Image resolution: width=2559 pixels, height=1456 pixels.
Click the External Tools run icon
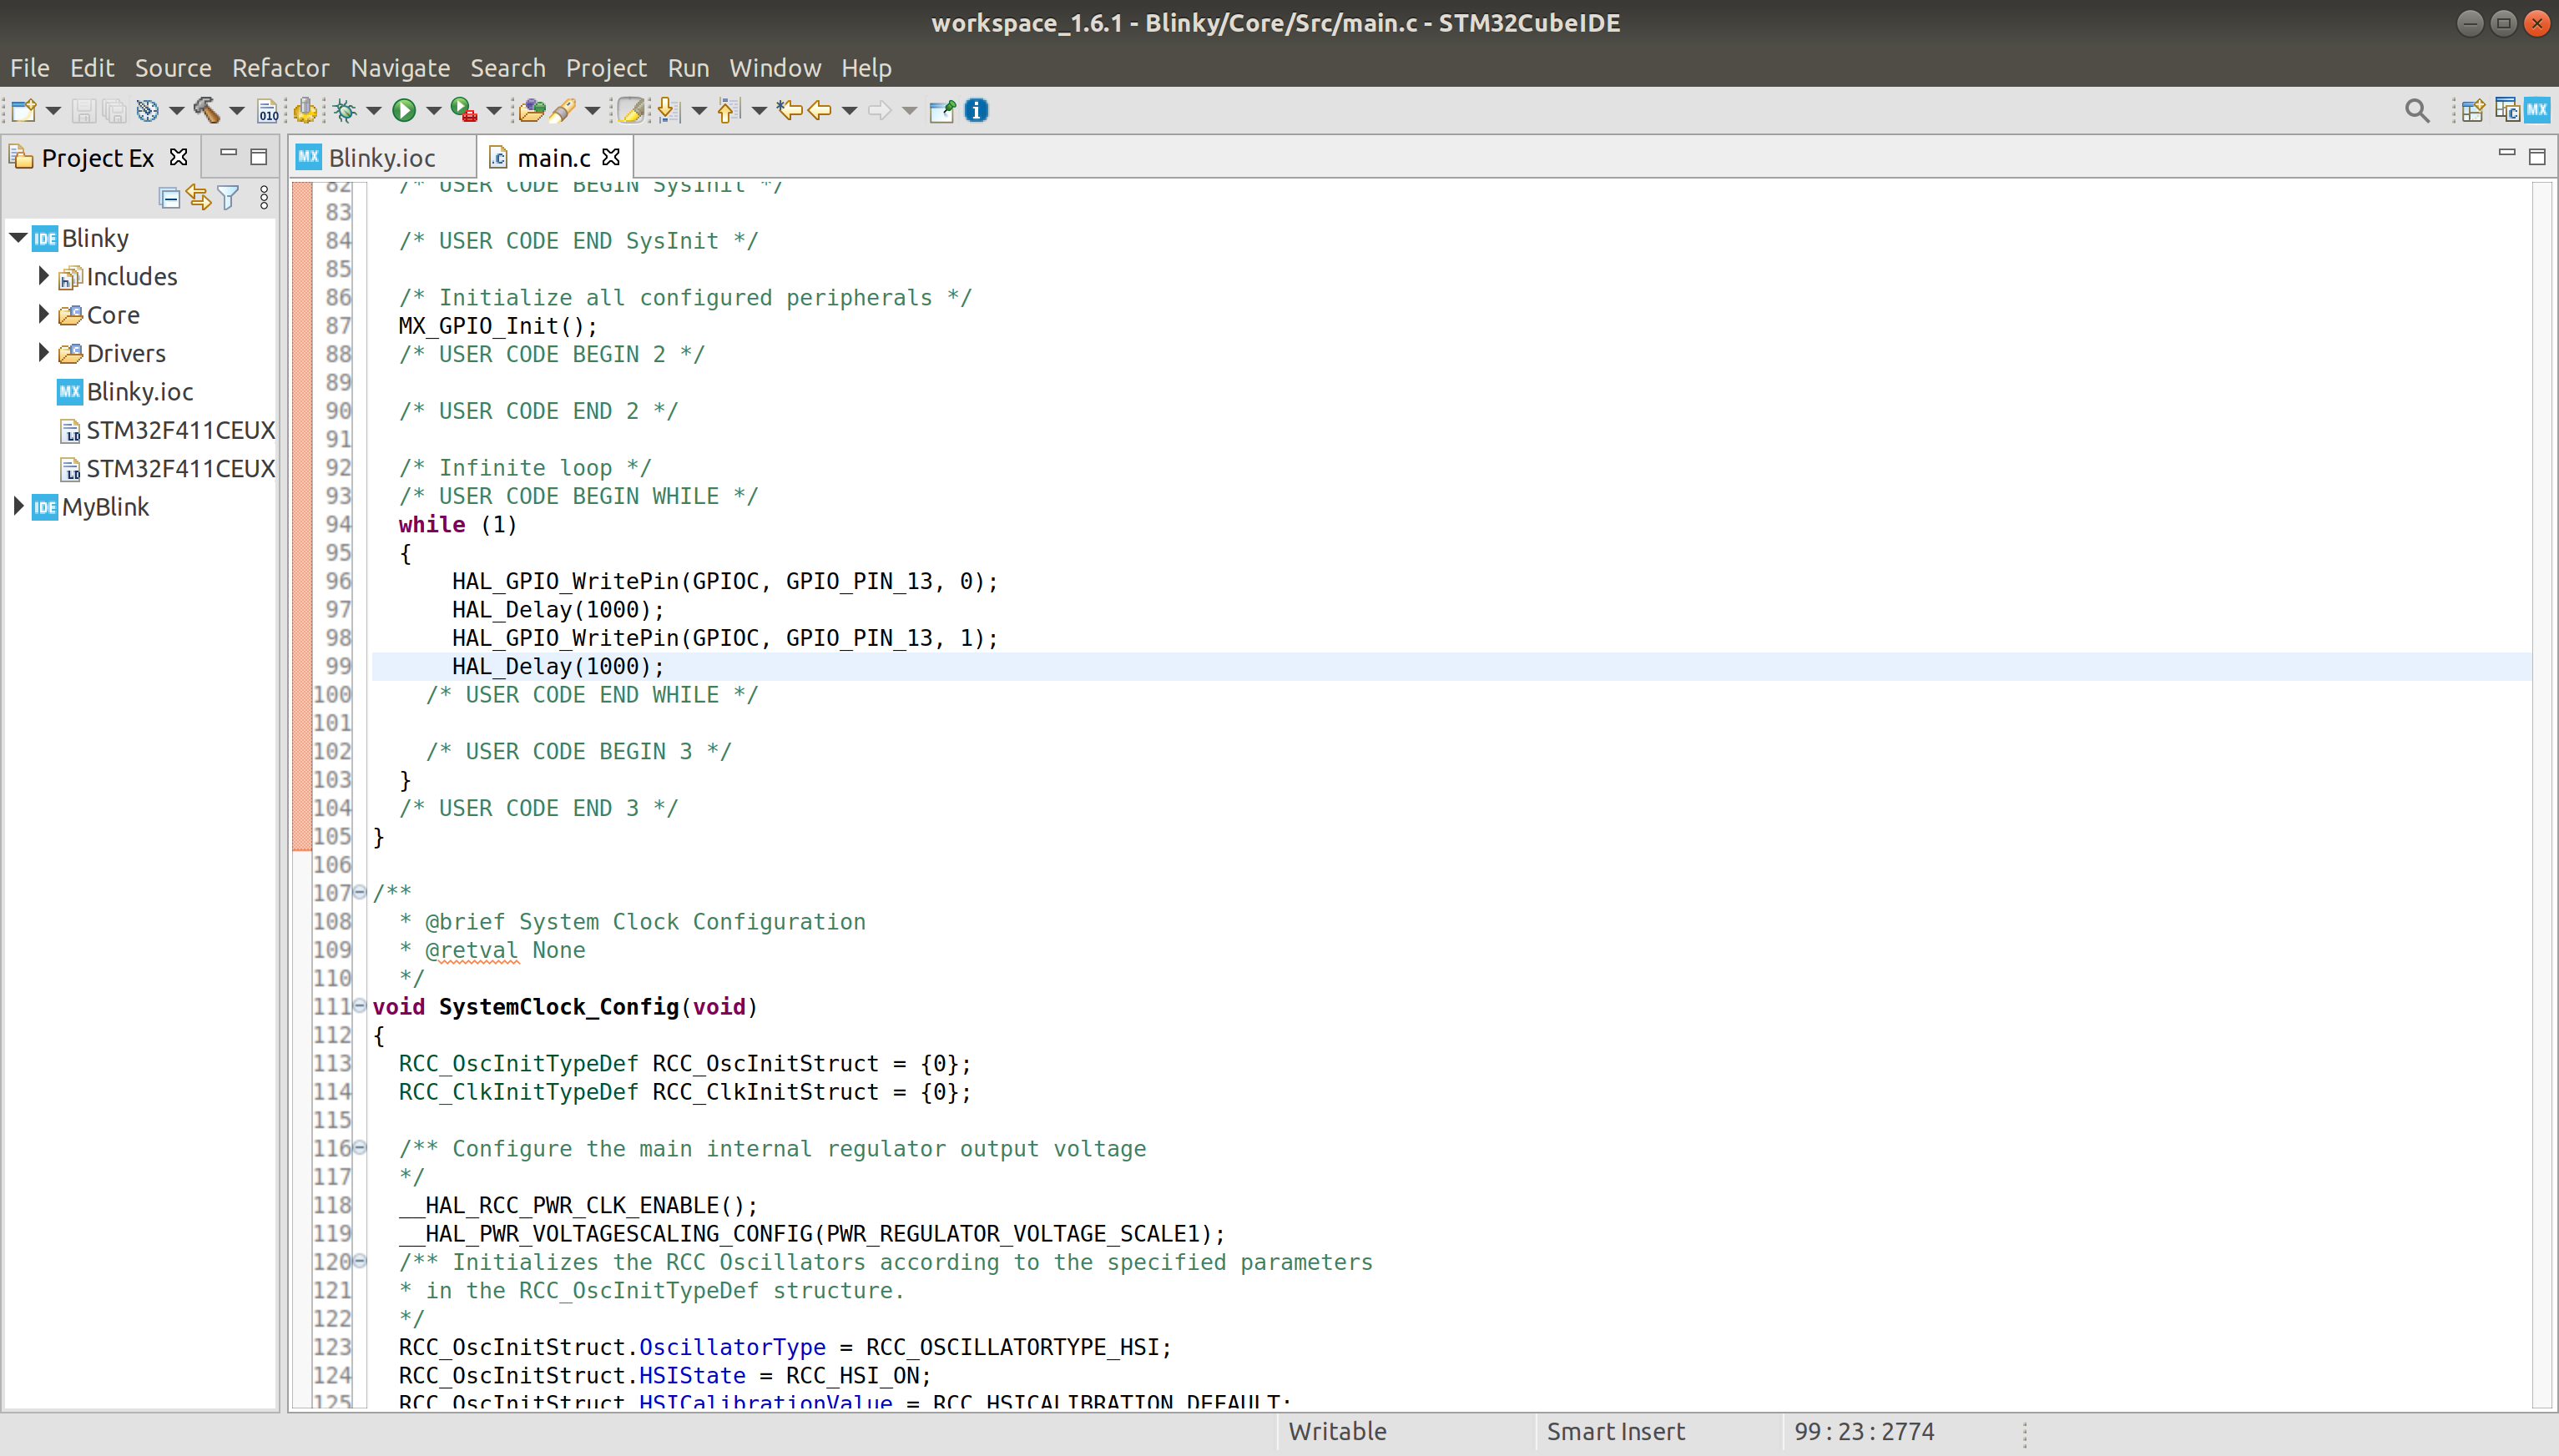pyautogui.click(x=463, y=110)
